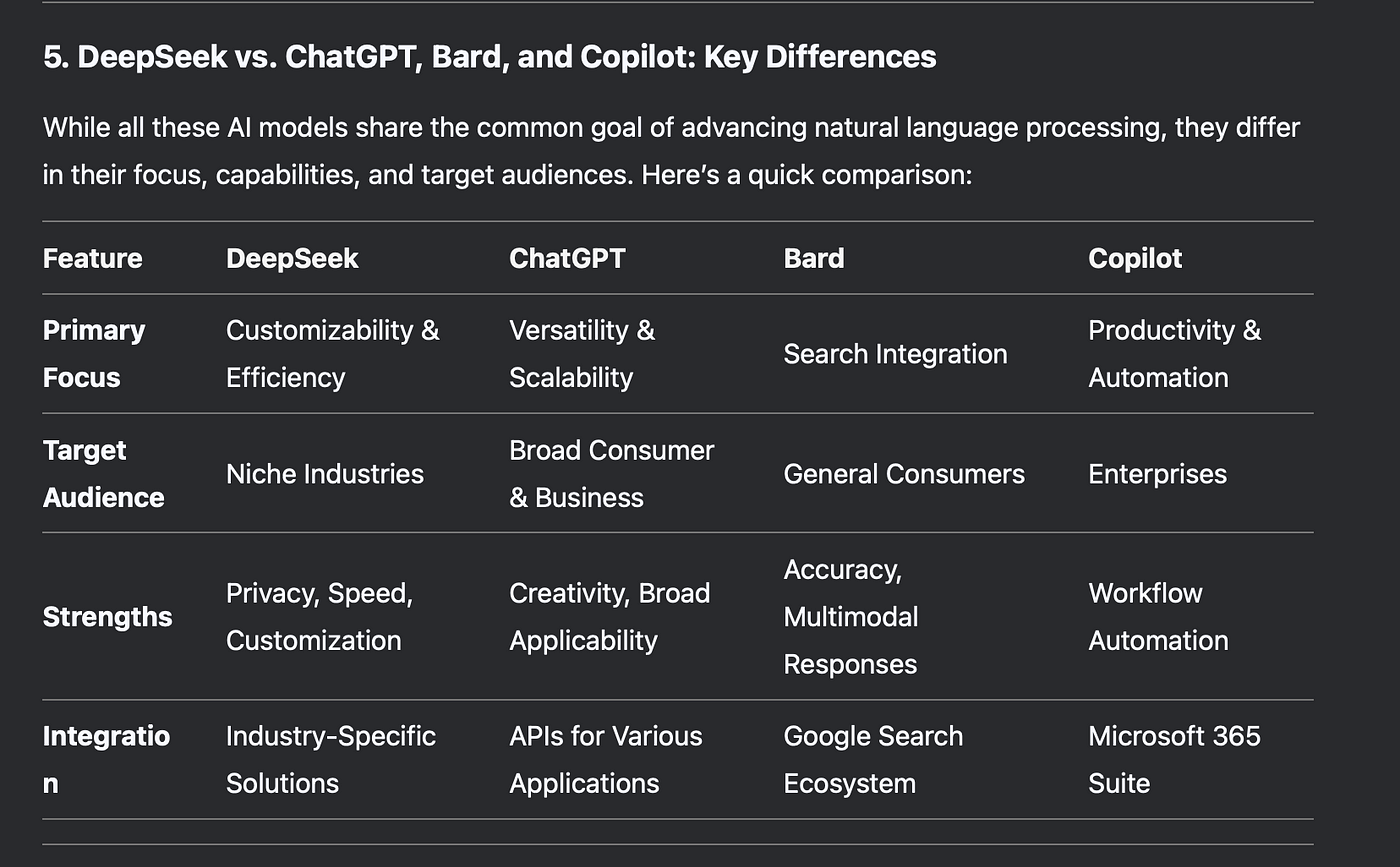Click the ChatGPT column header
Screen dimensions: 1400x867
point(567,258)
